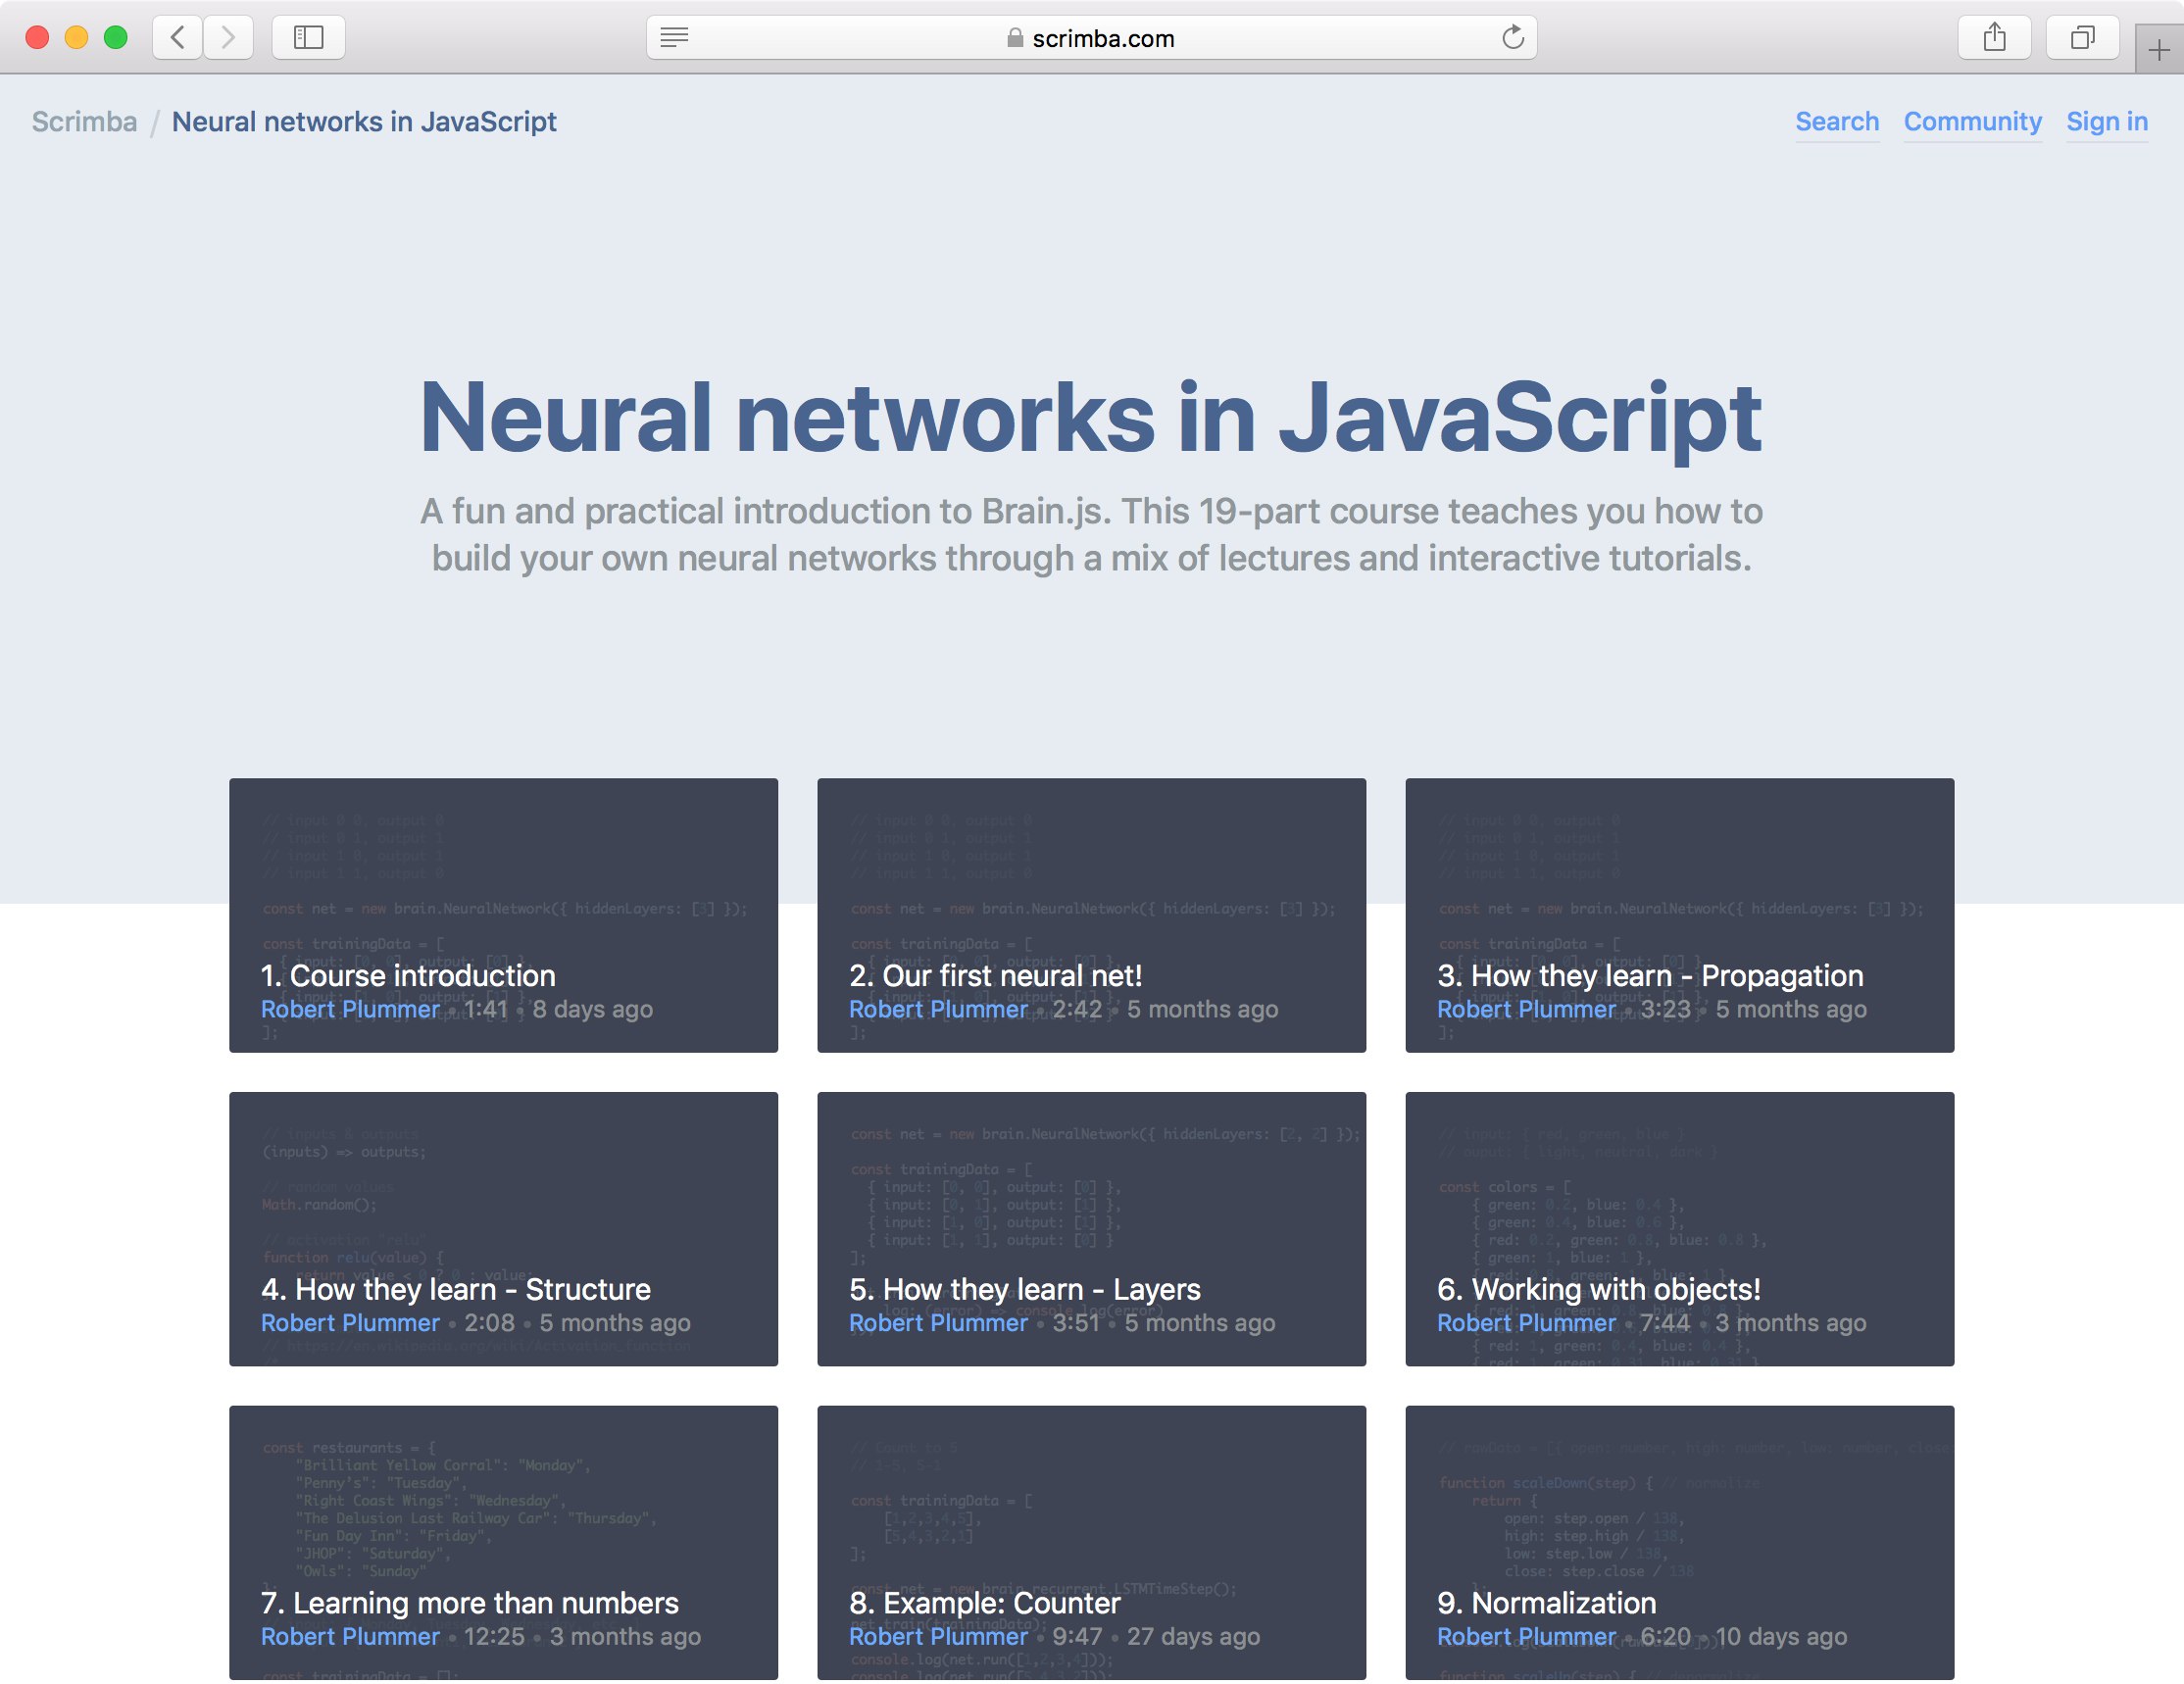Open the Search link
2184x1684 pixels.
(1837, 122)
